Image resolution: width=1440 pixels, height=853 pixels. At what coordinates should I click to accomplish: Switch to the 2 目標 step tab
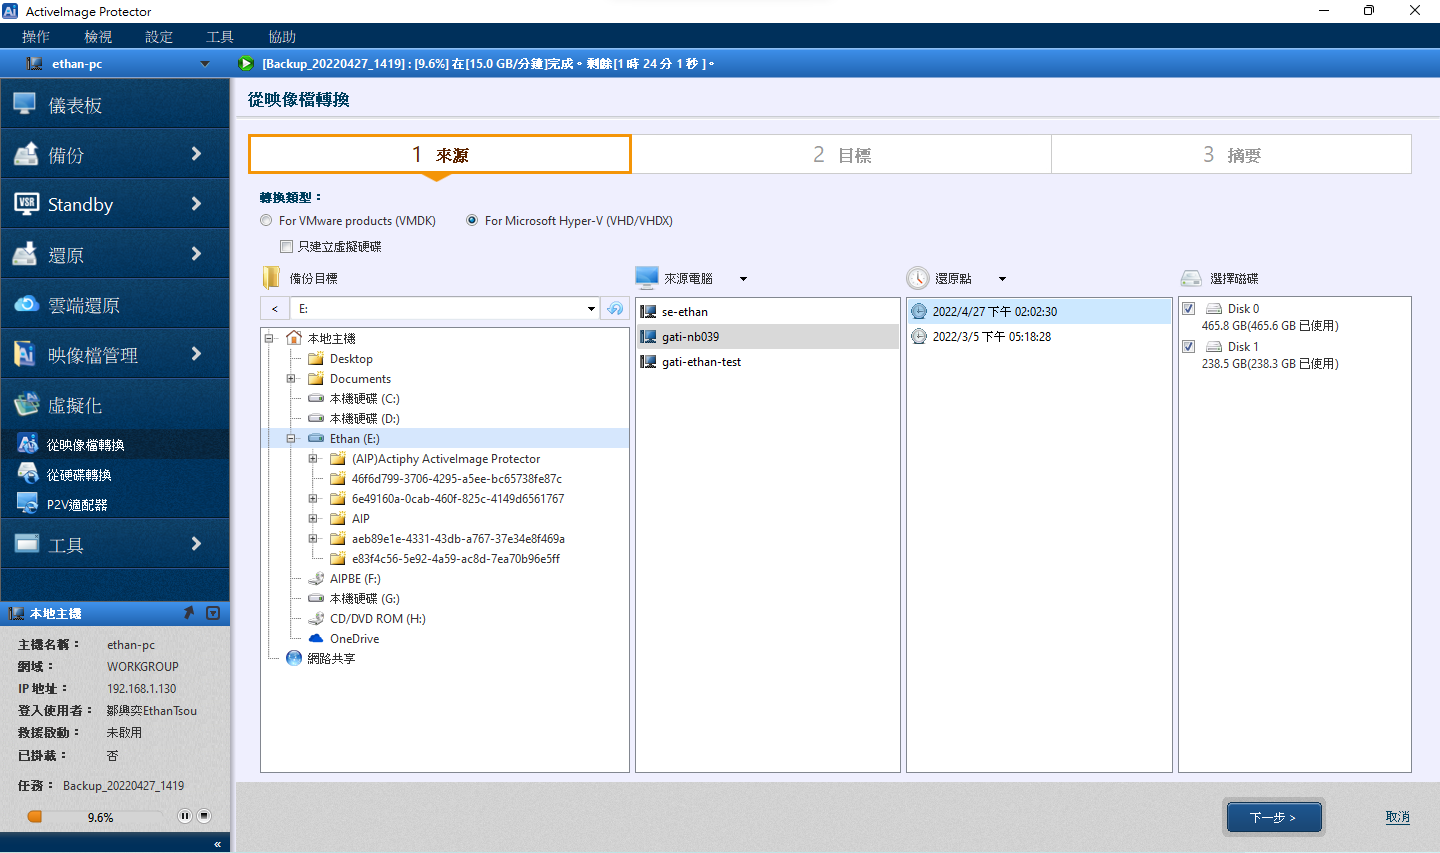(x=841, y=155)
